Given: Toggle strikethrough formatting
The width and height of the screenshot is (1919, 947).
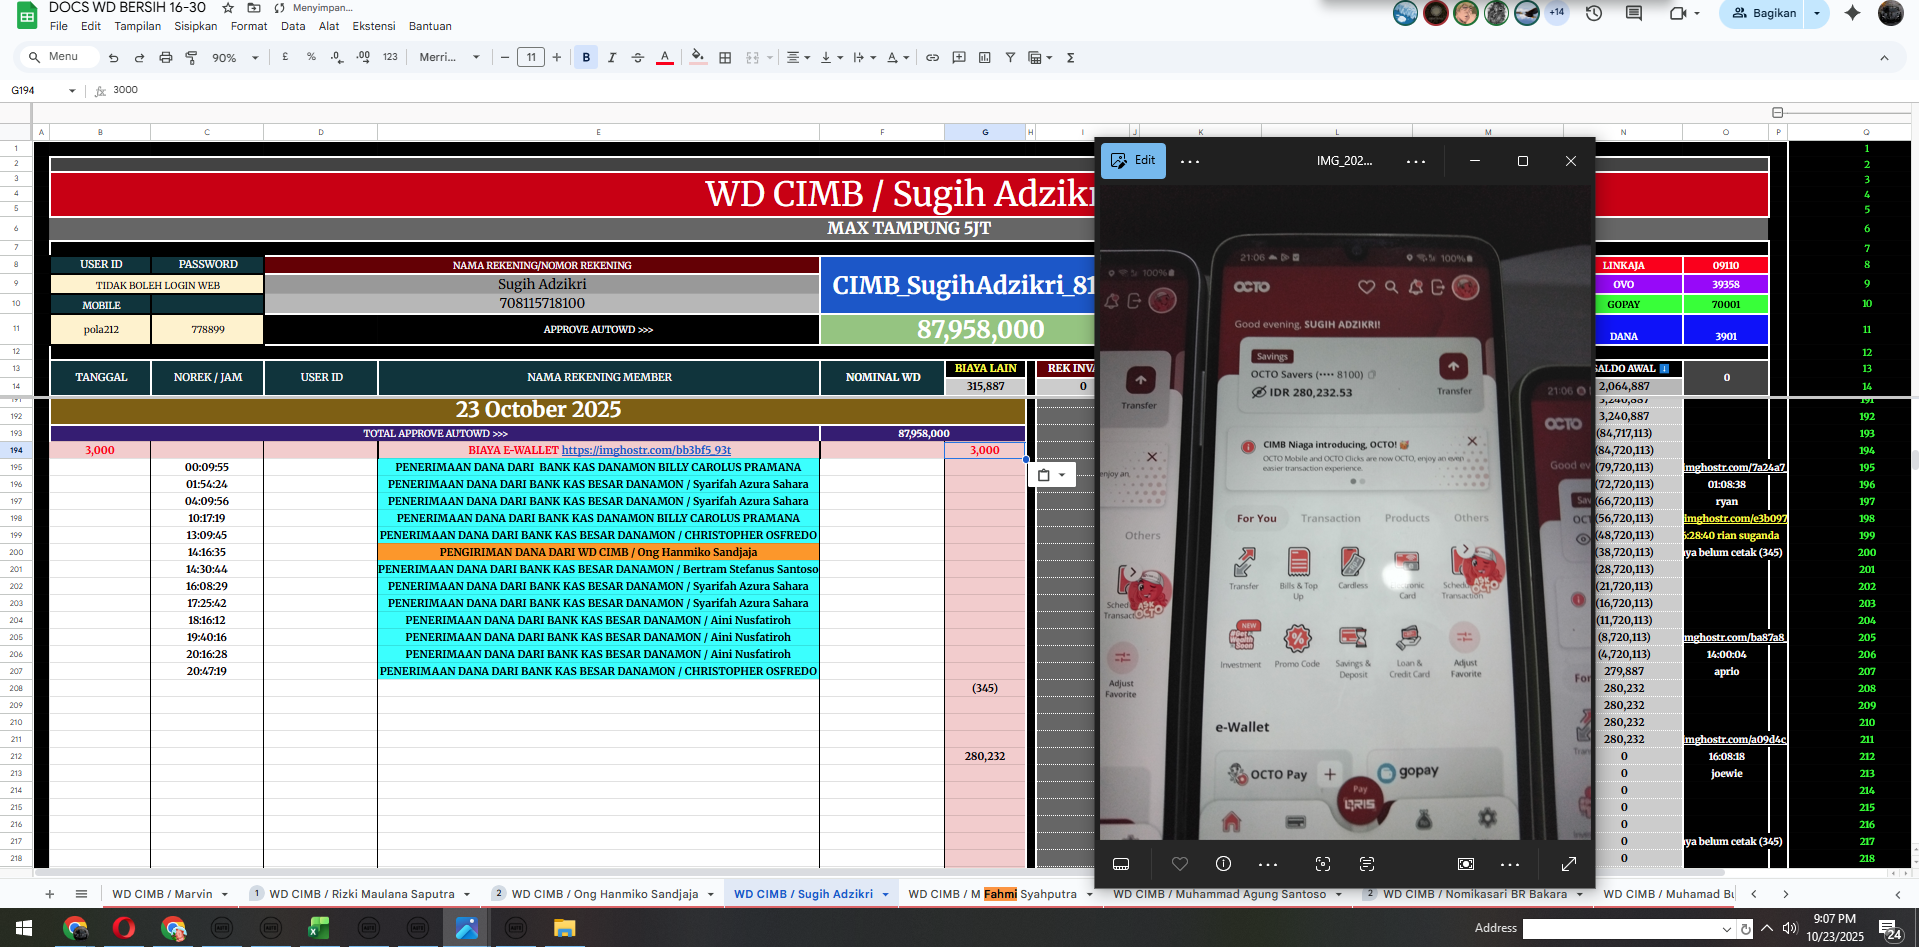Looking at the screenshot, I should 638,57.
